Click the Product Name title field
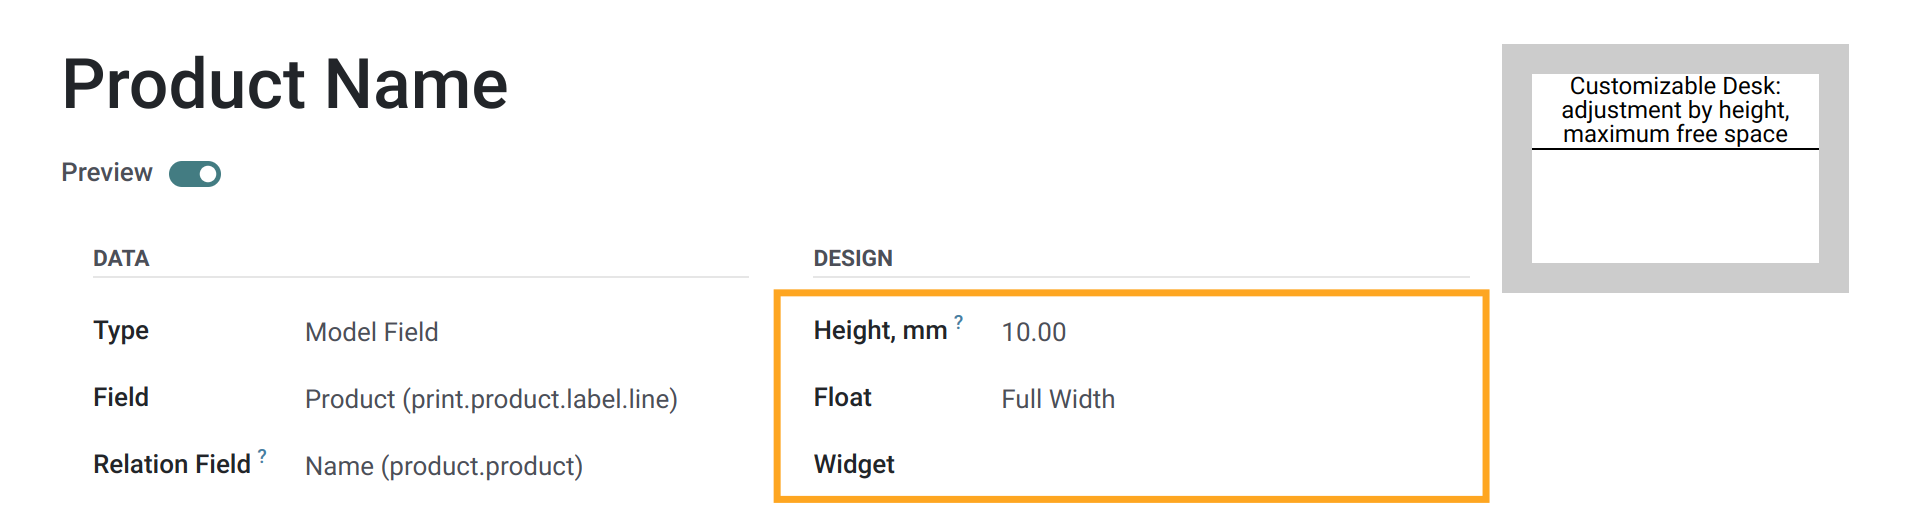Viewport: 1910px width, 526px height. coord(285,84)
